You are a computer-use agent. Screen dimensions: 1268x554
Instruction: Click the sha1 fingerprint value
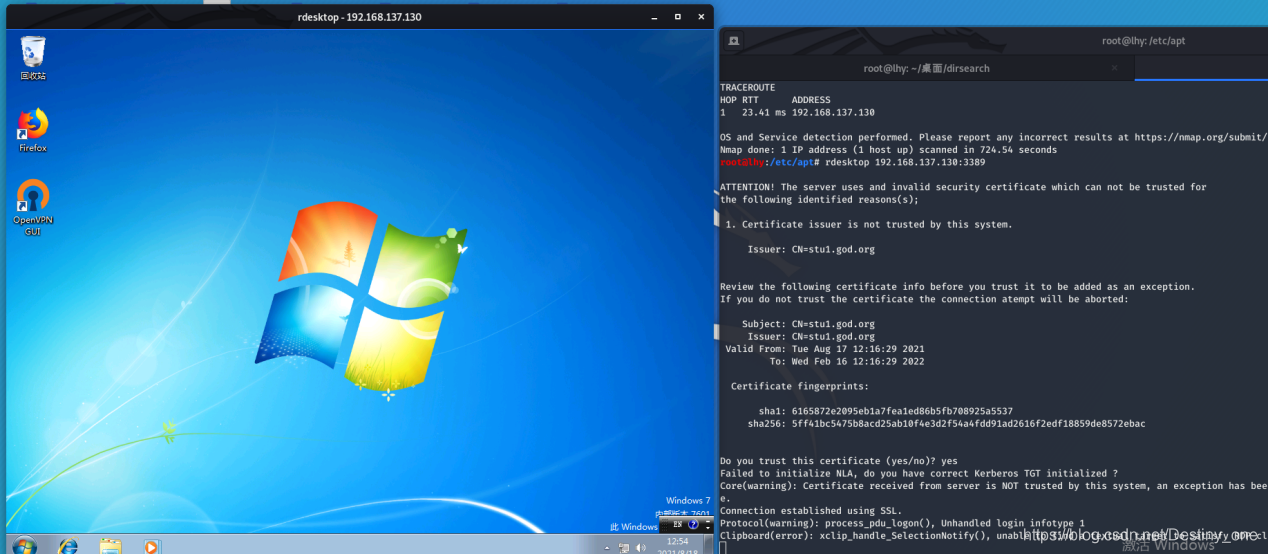pos(902,411)
